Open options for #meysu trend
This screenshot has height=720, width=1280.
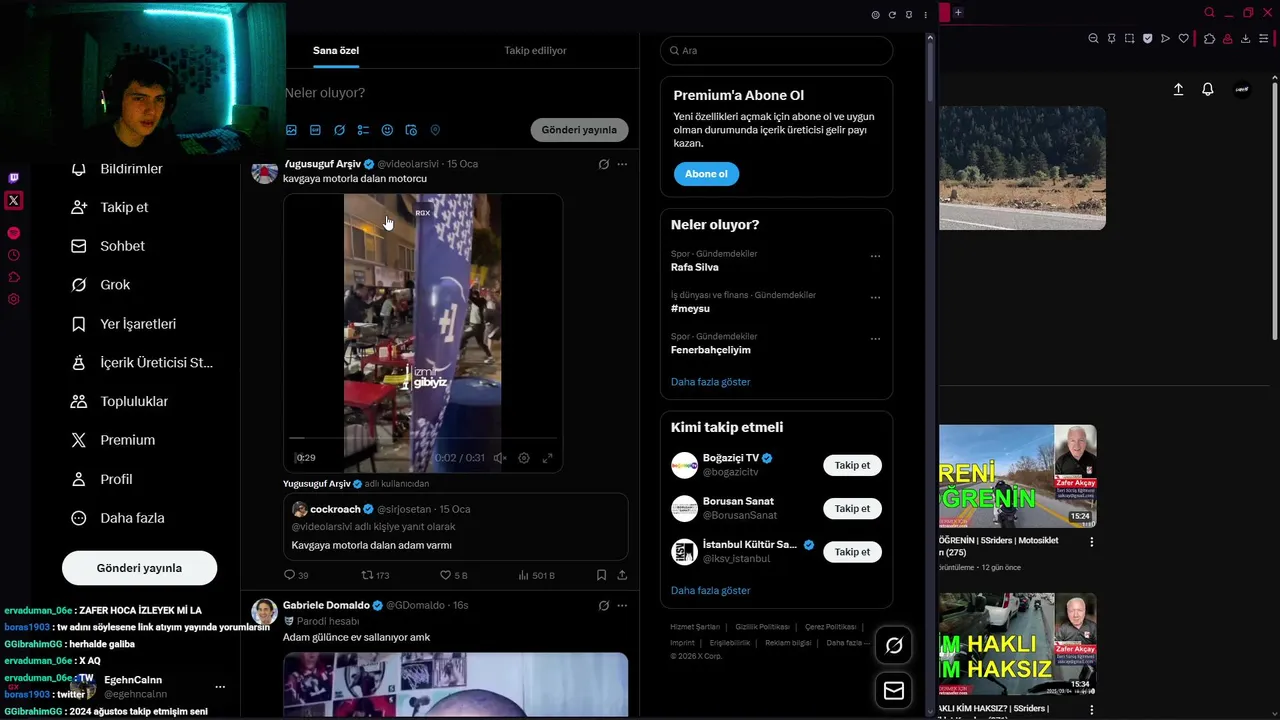coord(875,297)
